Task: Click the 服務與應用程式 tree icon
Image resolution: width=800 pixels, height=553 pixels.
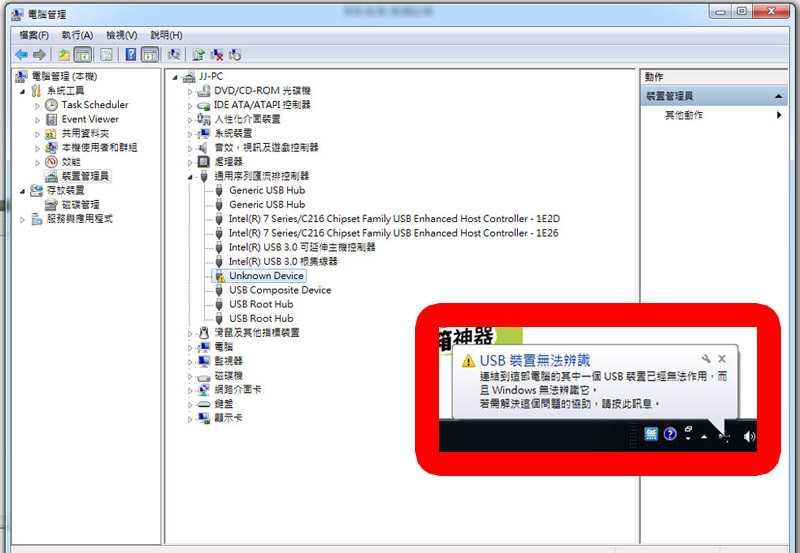Action: [36, 219]
